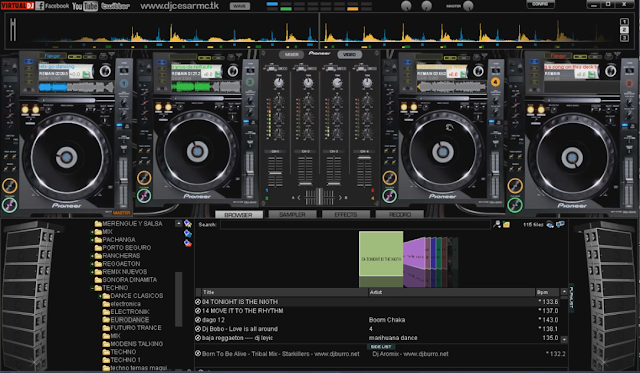
Task: Toggle blue button left of deck 1 display
Action: tap(29, 62)
